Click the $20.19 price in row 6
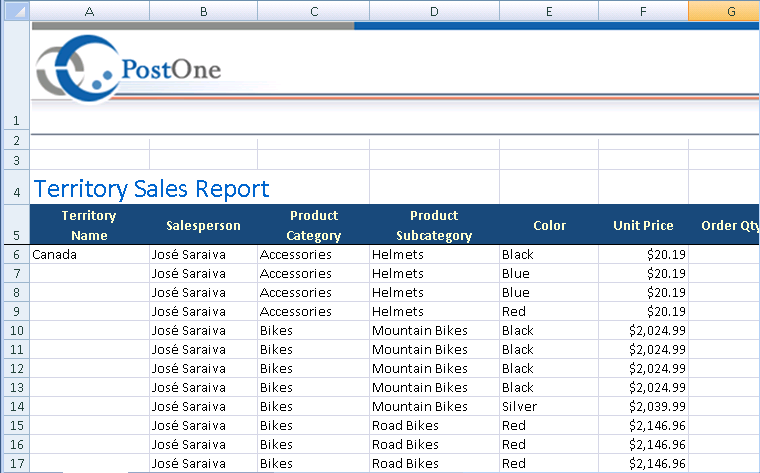 point(643,254)
